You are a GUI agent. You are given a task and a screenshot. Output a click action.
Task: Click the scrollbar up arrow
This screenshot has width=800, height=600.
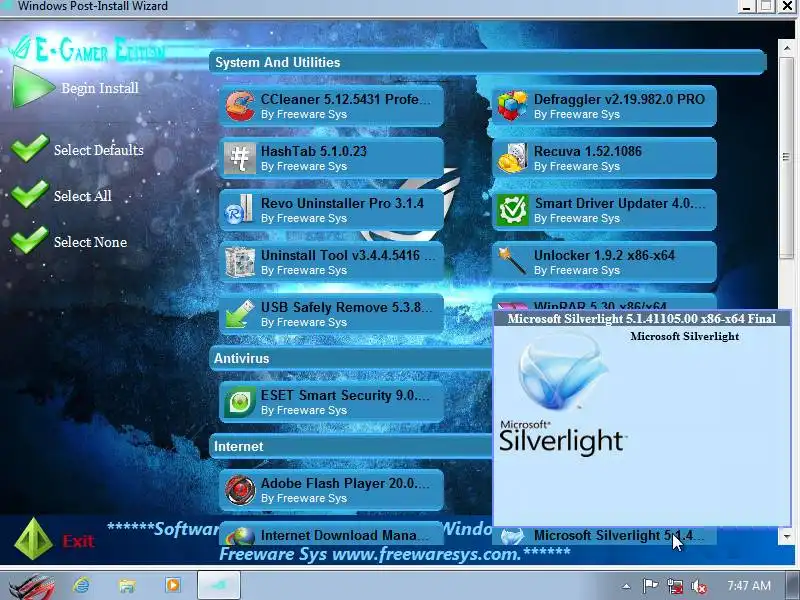786,48
